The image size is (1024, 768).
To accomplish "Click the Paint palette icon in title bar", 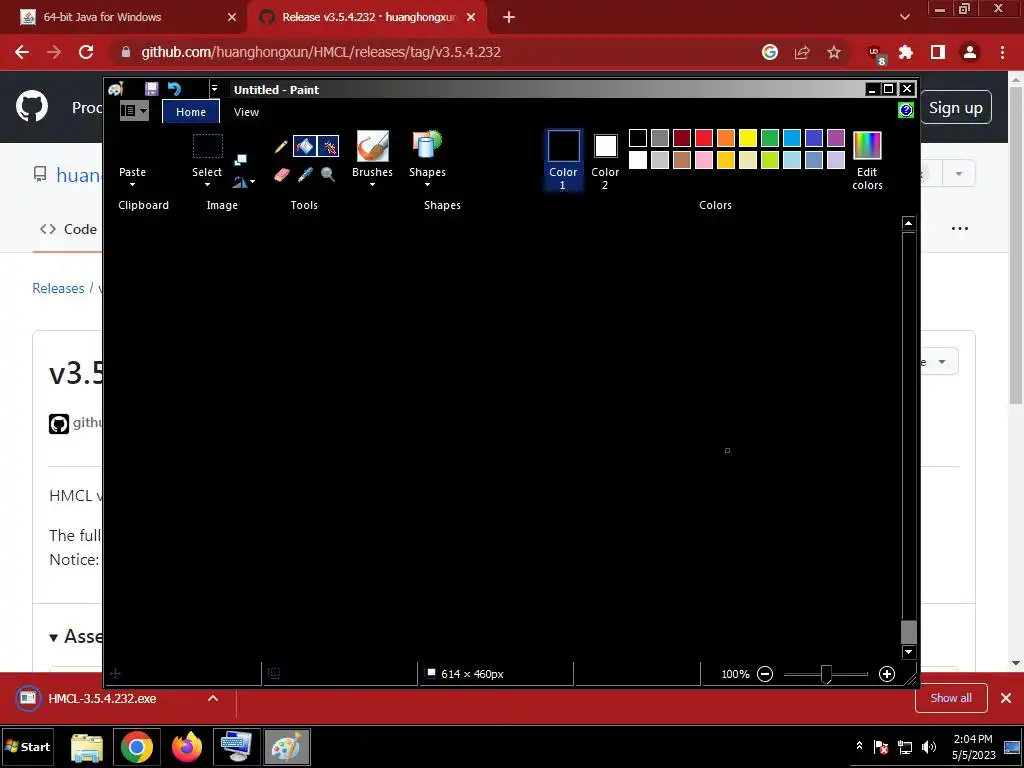I will tap(116, 89).
